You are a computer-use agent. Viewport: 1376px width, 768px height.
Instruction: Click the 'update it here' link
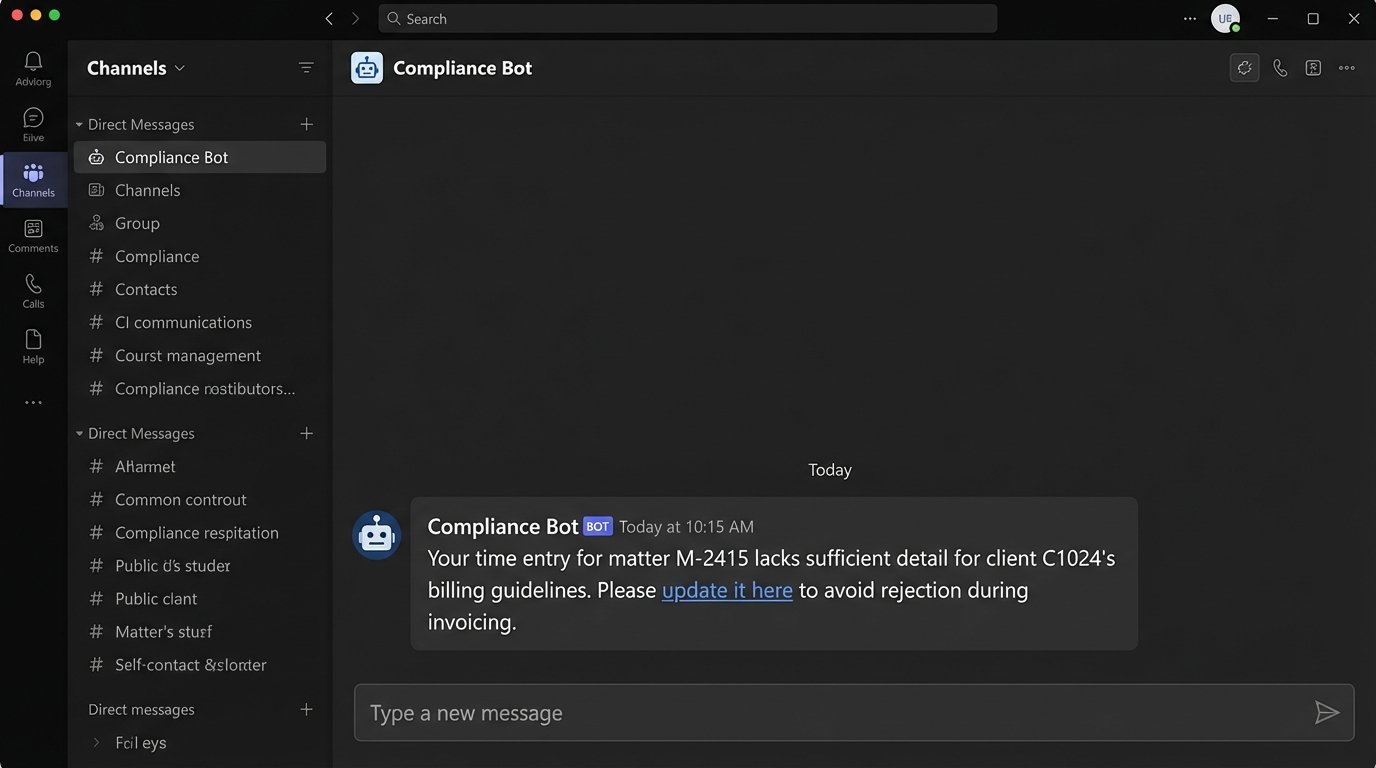pyautogui.click(x=727, y=590)
